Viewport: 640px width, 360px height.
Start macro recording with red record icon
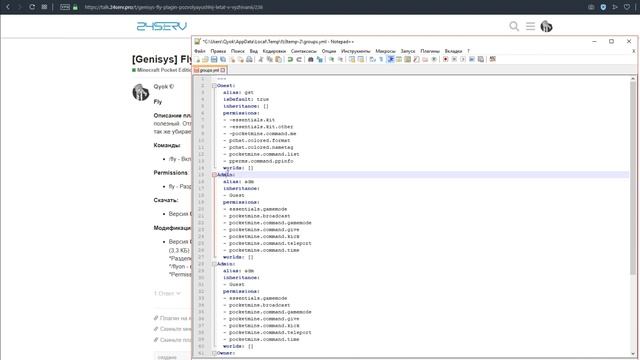click(x=445, y=60)
